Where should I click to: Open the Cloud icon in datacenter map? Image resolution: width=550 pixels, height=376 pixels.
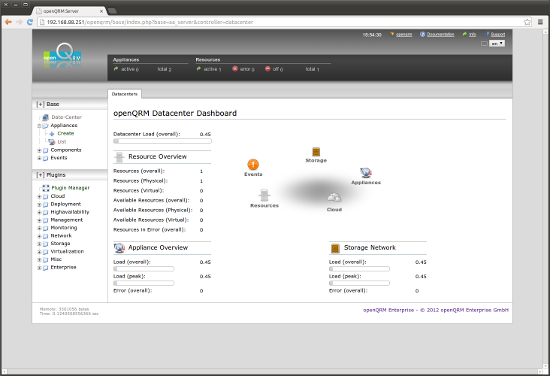point(334,198)
